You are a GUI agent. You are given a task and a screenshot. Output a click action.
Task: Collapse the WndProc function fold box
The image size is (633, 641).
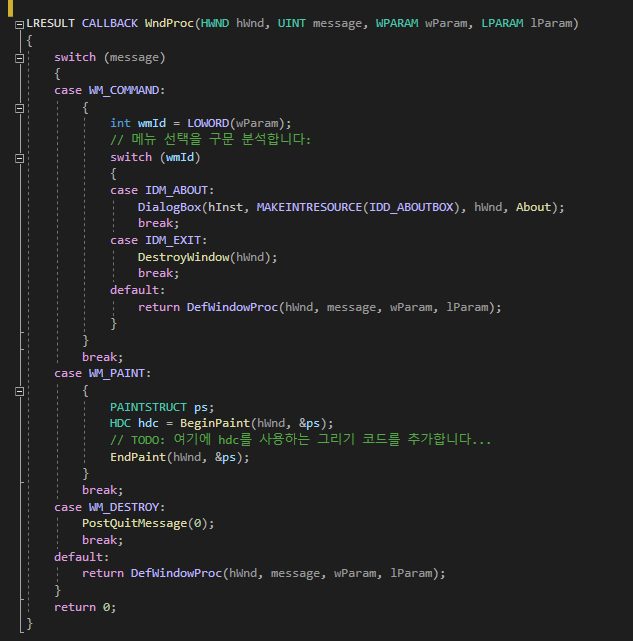[x=19, y=25]
